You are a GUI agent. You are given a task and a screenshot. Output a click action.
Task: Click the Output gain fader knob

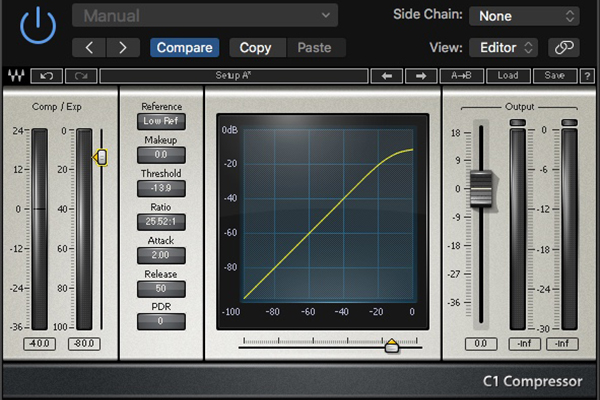(x=481, y=189)
